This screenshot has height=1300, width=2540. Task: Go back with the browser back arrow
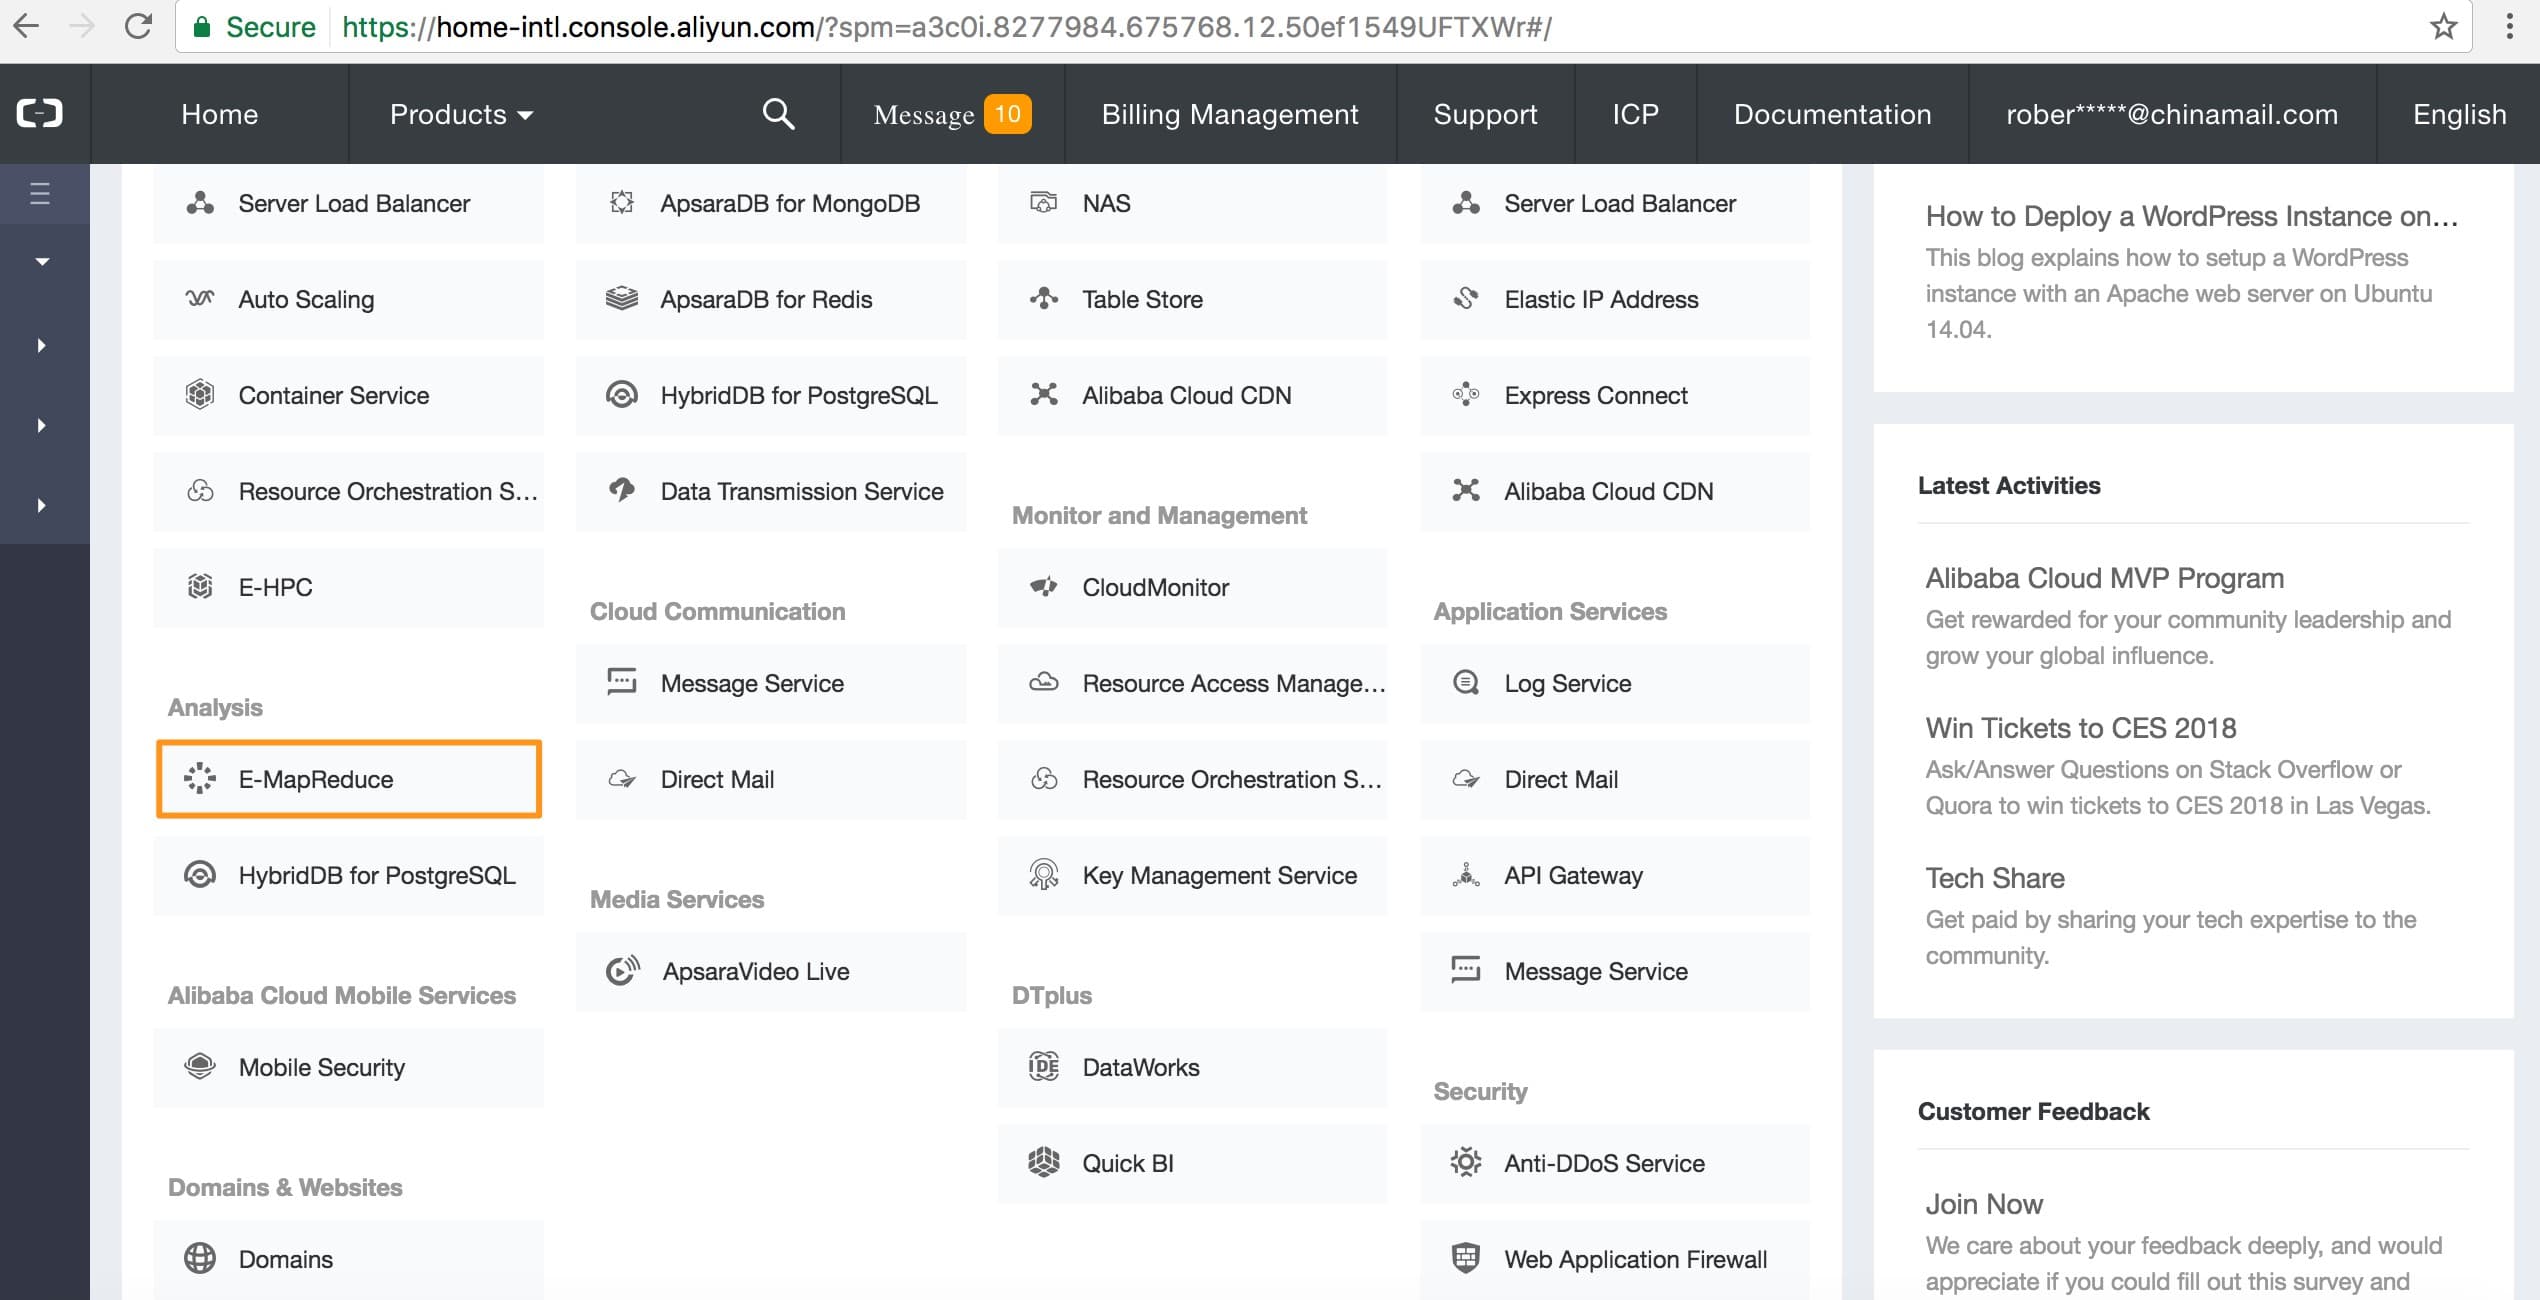pyautogui.click(x=26, y=26)
